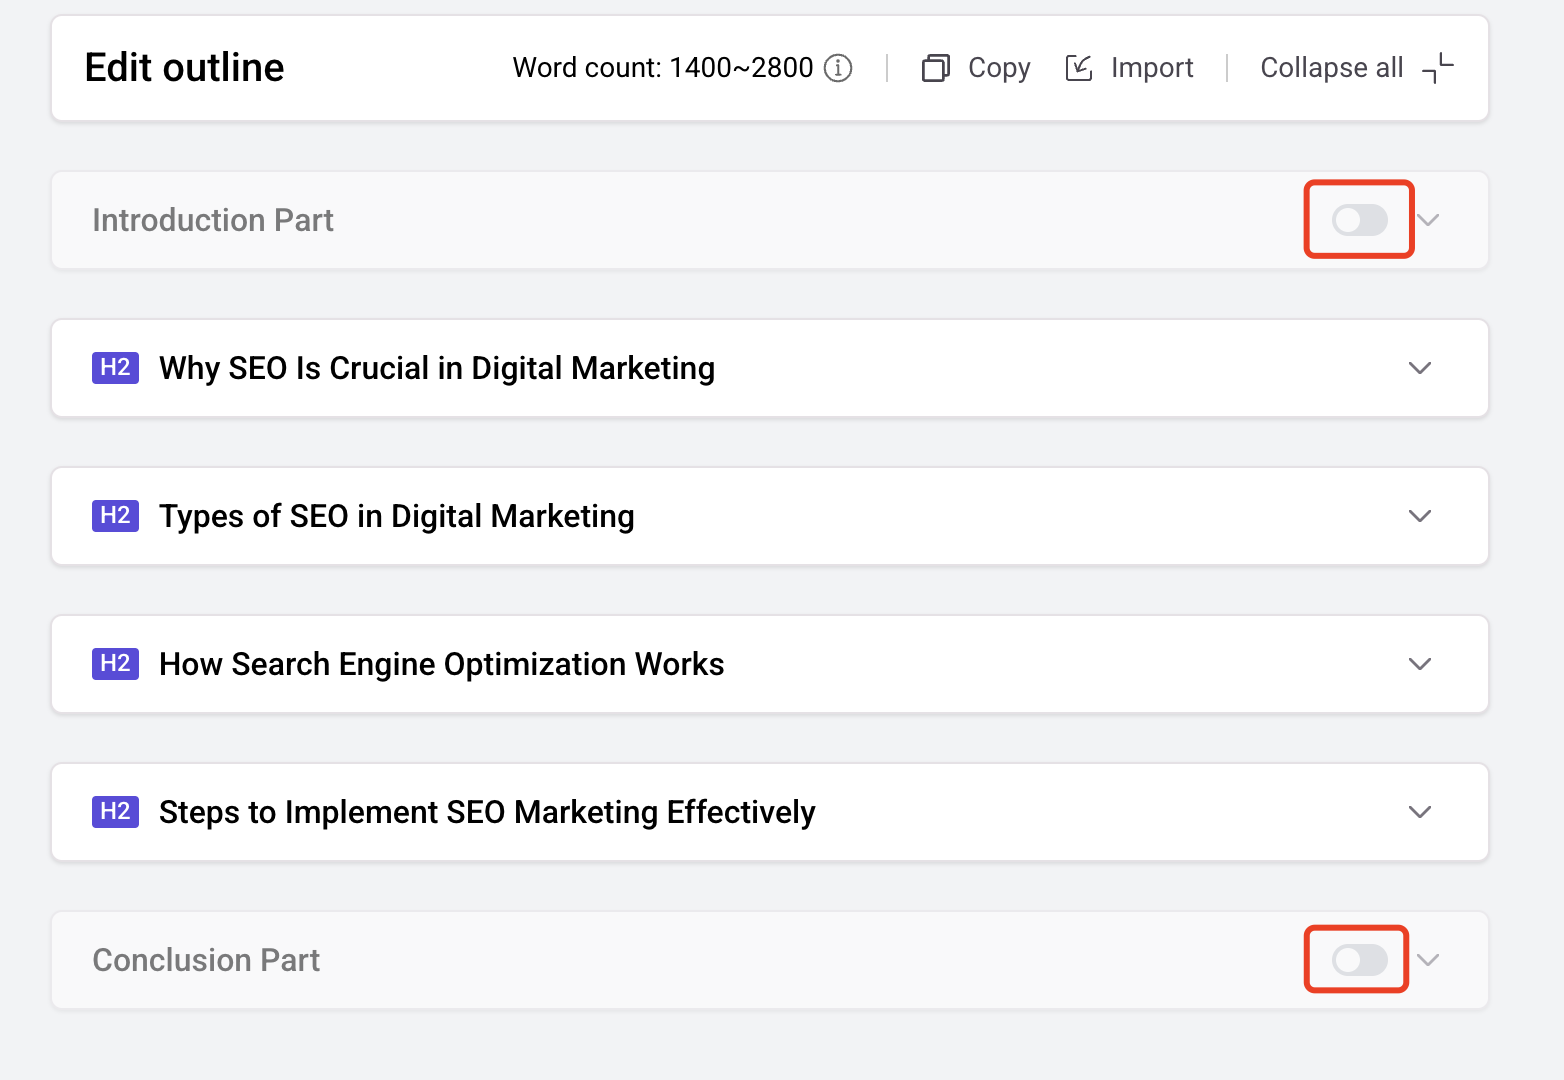Click the Copy button label
The height and width of the screenshot is (1080, 1564).
click(x=999, y=68)
